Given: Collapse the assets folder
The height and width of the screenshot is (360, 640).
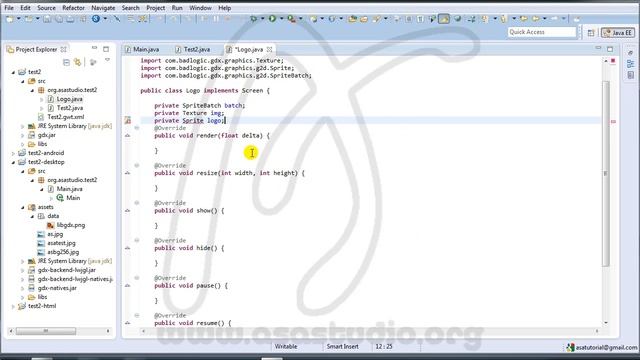Looking at the screenshot, I should 23,207.
